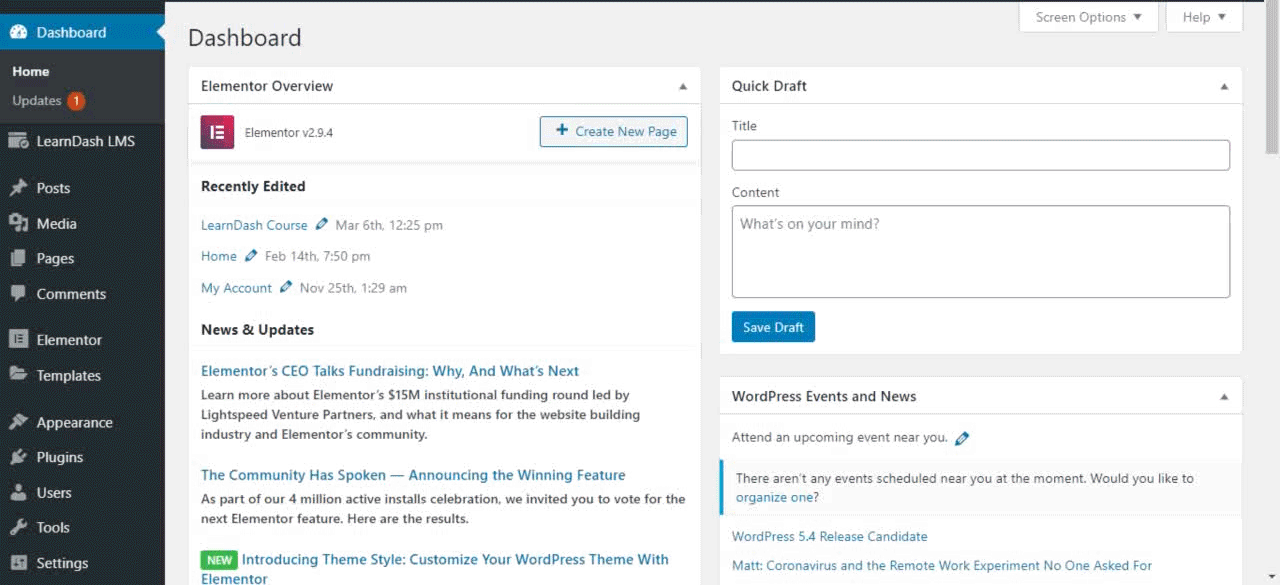The width and height of the screenshot is (1280, 585).
Task: Collapse the Quick Draft widget
Action: (x=1224, y=86)
